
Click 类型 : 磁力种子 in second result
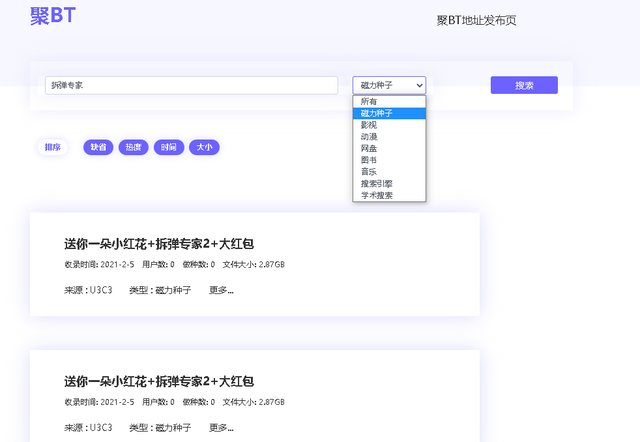tap(160, 428)
